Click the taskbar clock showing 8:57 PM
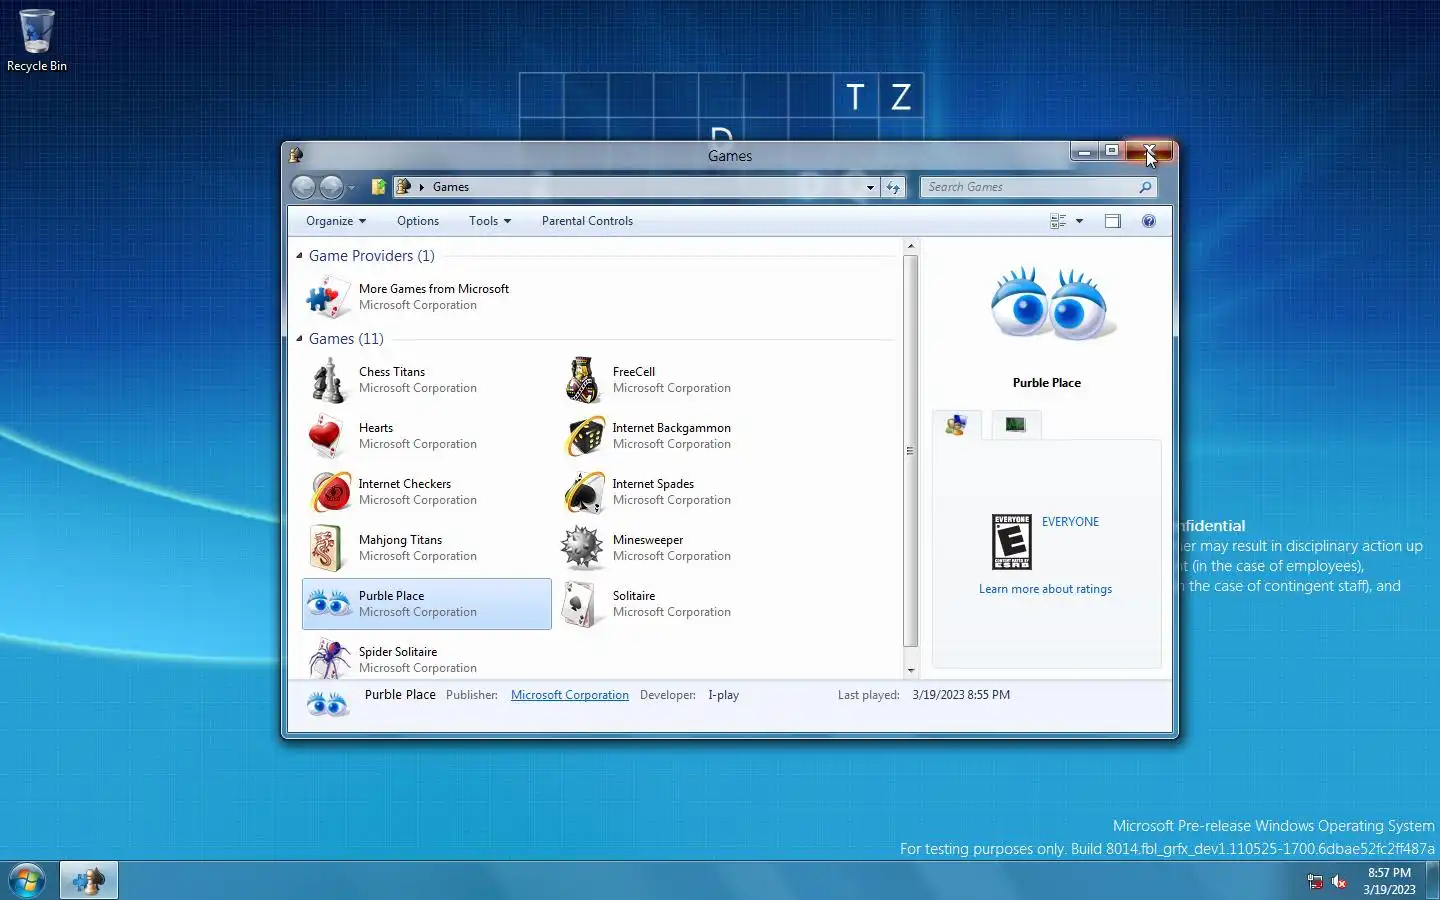 tap(1389, 881)
